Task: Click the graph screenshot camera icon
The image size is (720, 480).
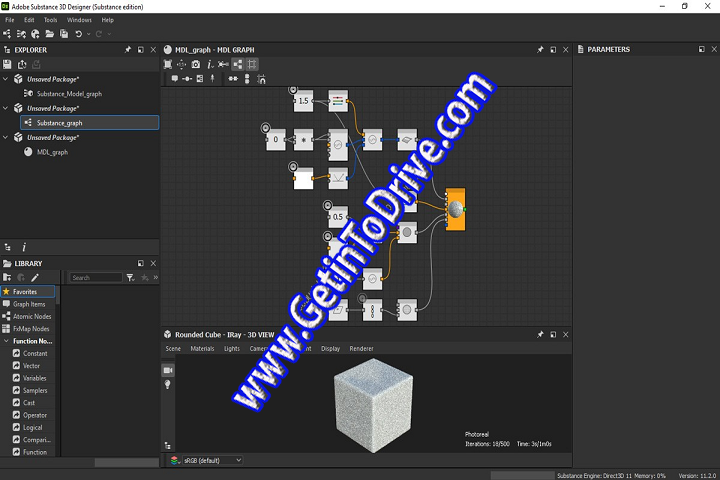Action: tap(196, 64)
